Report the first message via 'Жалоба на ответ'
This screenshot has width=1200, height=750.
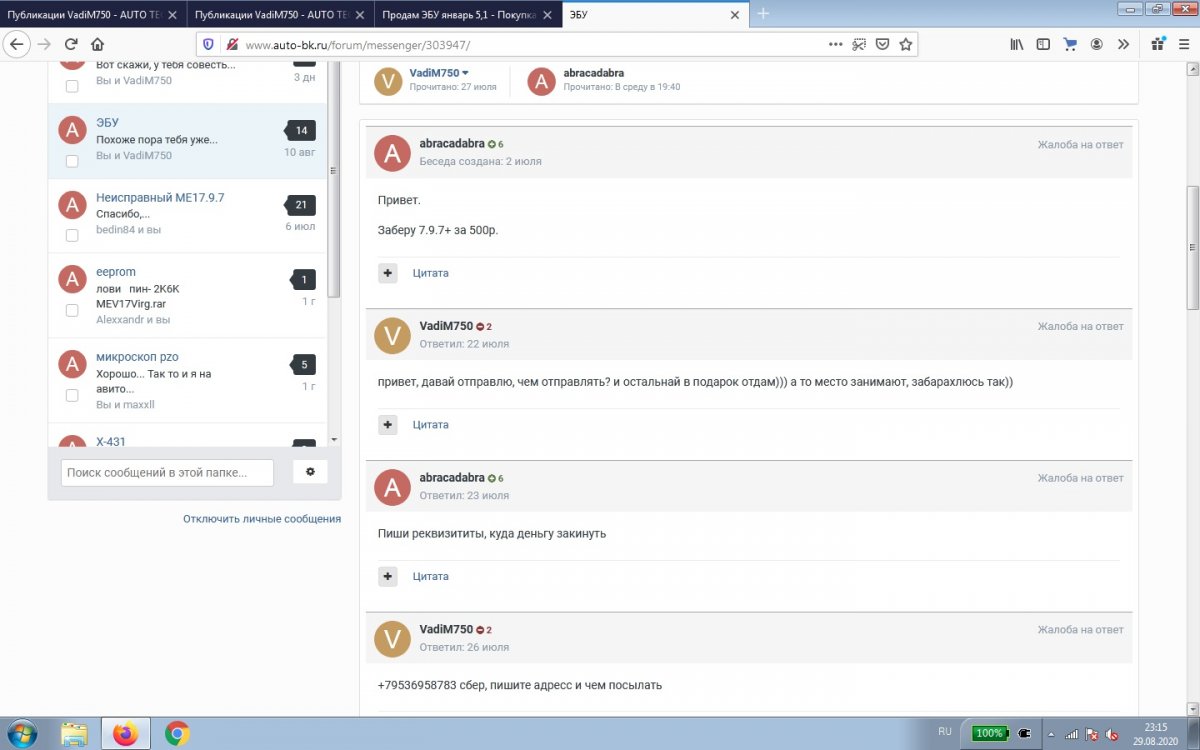pyautogui.click(x=1080, y=145)
